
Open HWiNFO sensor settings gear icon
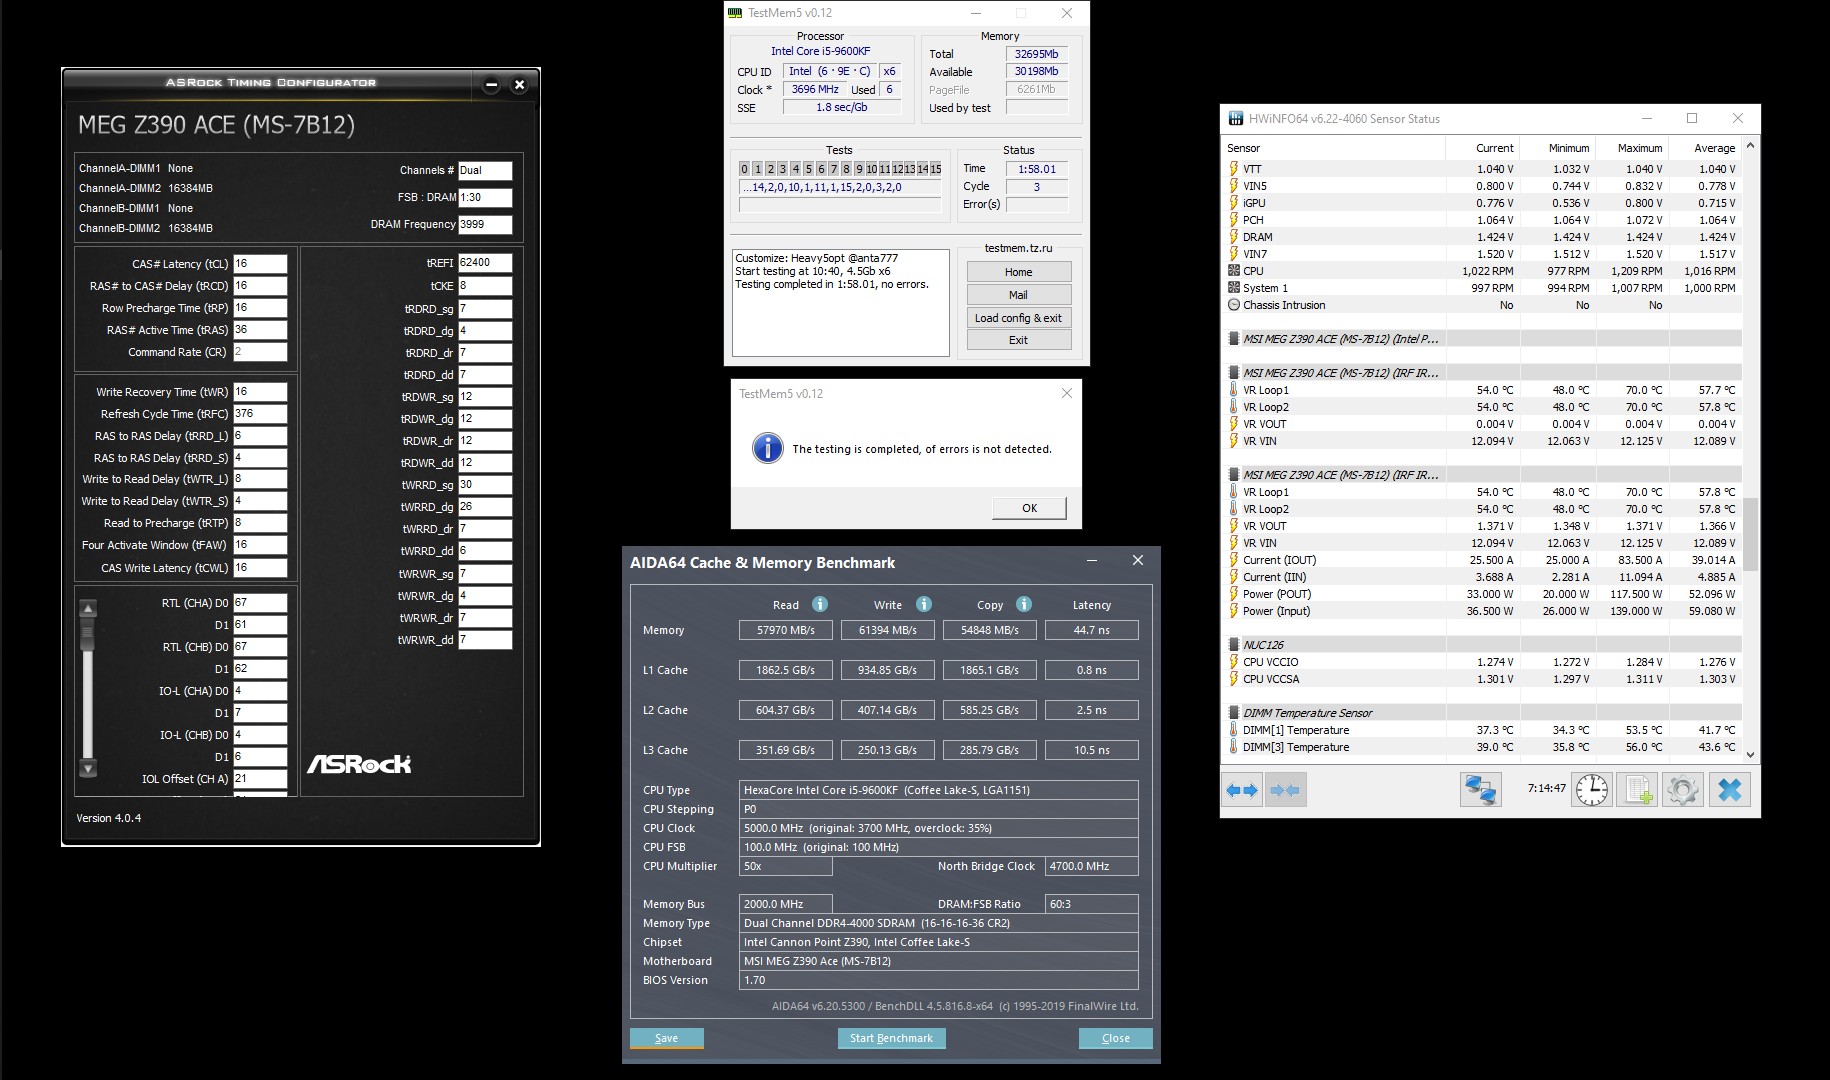pos(1683,790)
